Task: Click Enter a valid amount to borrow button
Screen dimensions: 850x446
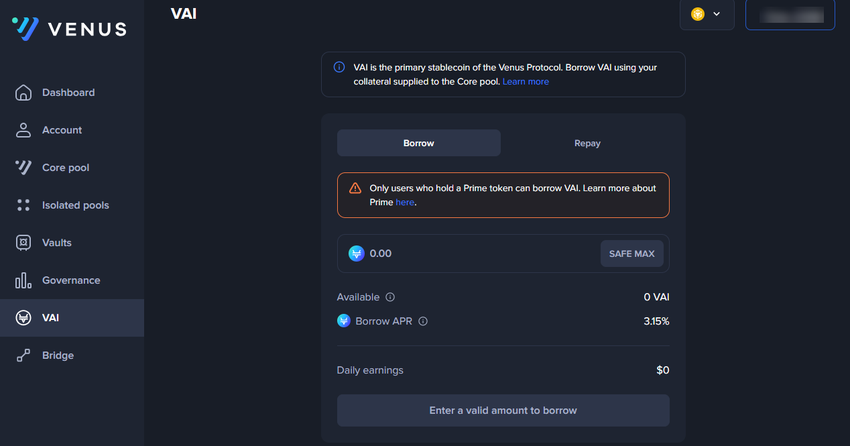Action: (503, 410)
